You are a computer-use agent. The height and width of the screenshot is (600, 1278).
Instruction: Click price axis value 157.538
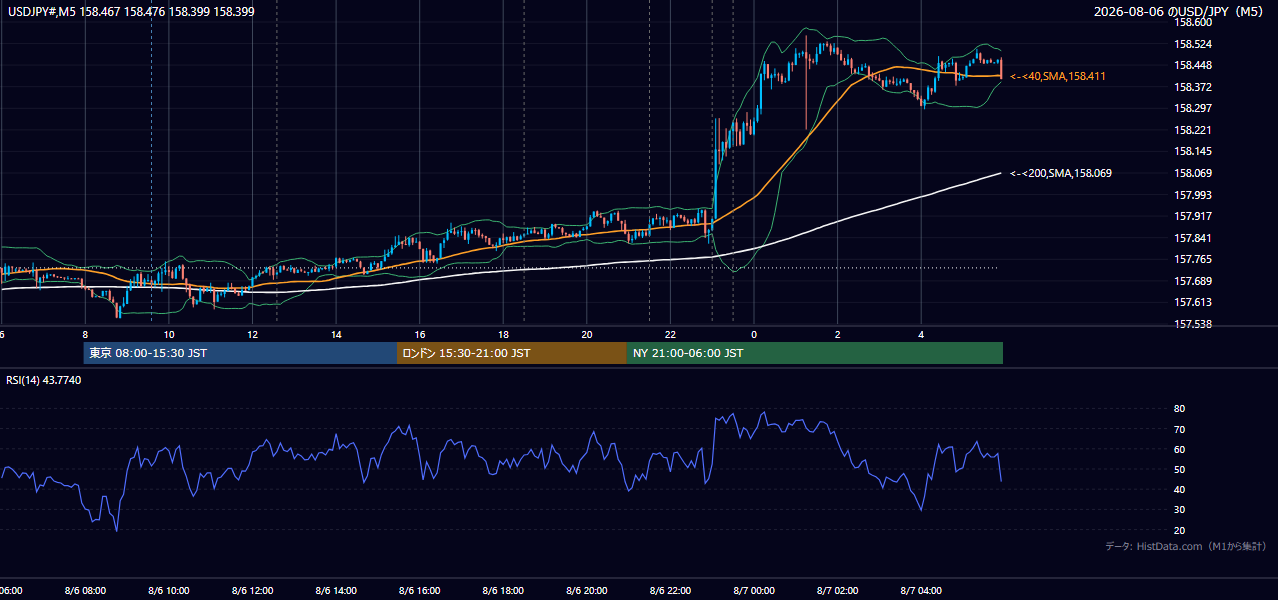tap(1193, 324)
